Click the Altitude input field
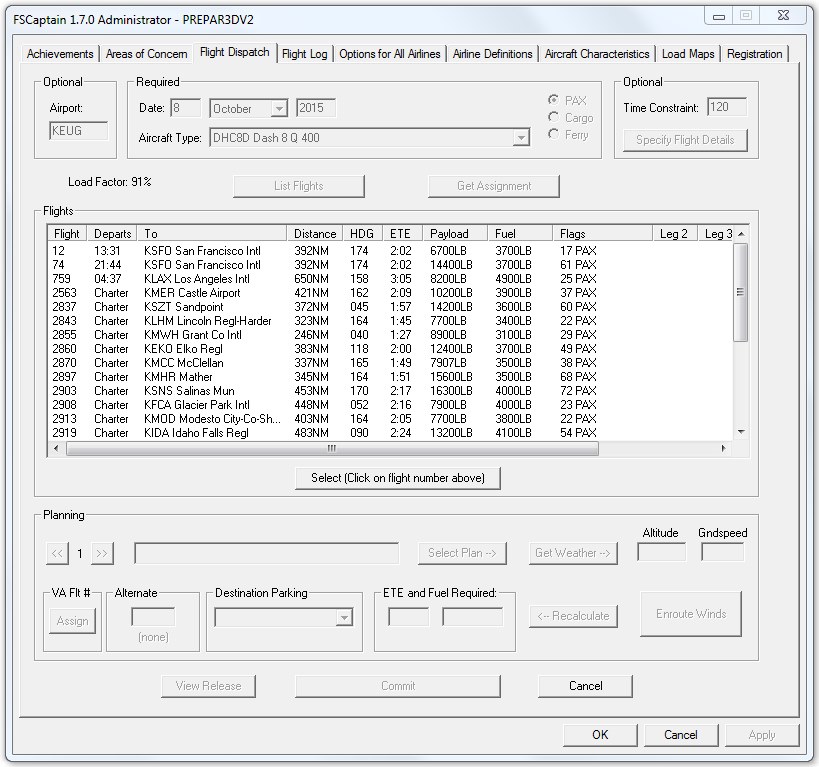Viewport: 819px width, 767px height. pos(661,552)
